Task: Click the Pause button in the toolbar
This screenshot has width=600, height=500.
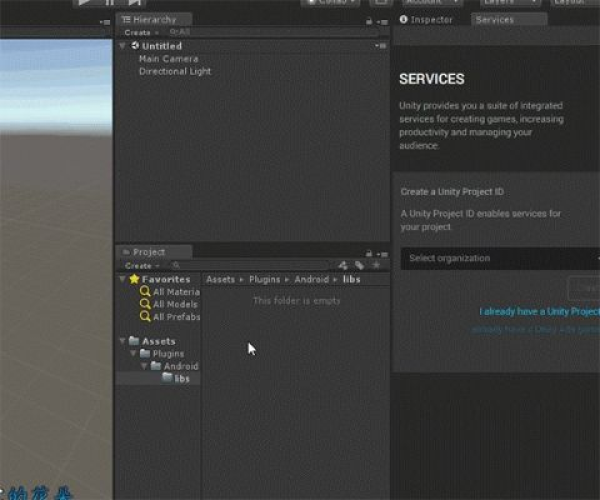Action: tap(110, 2)
